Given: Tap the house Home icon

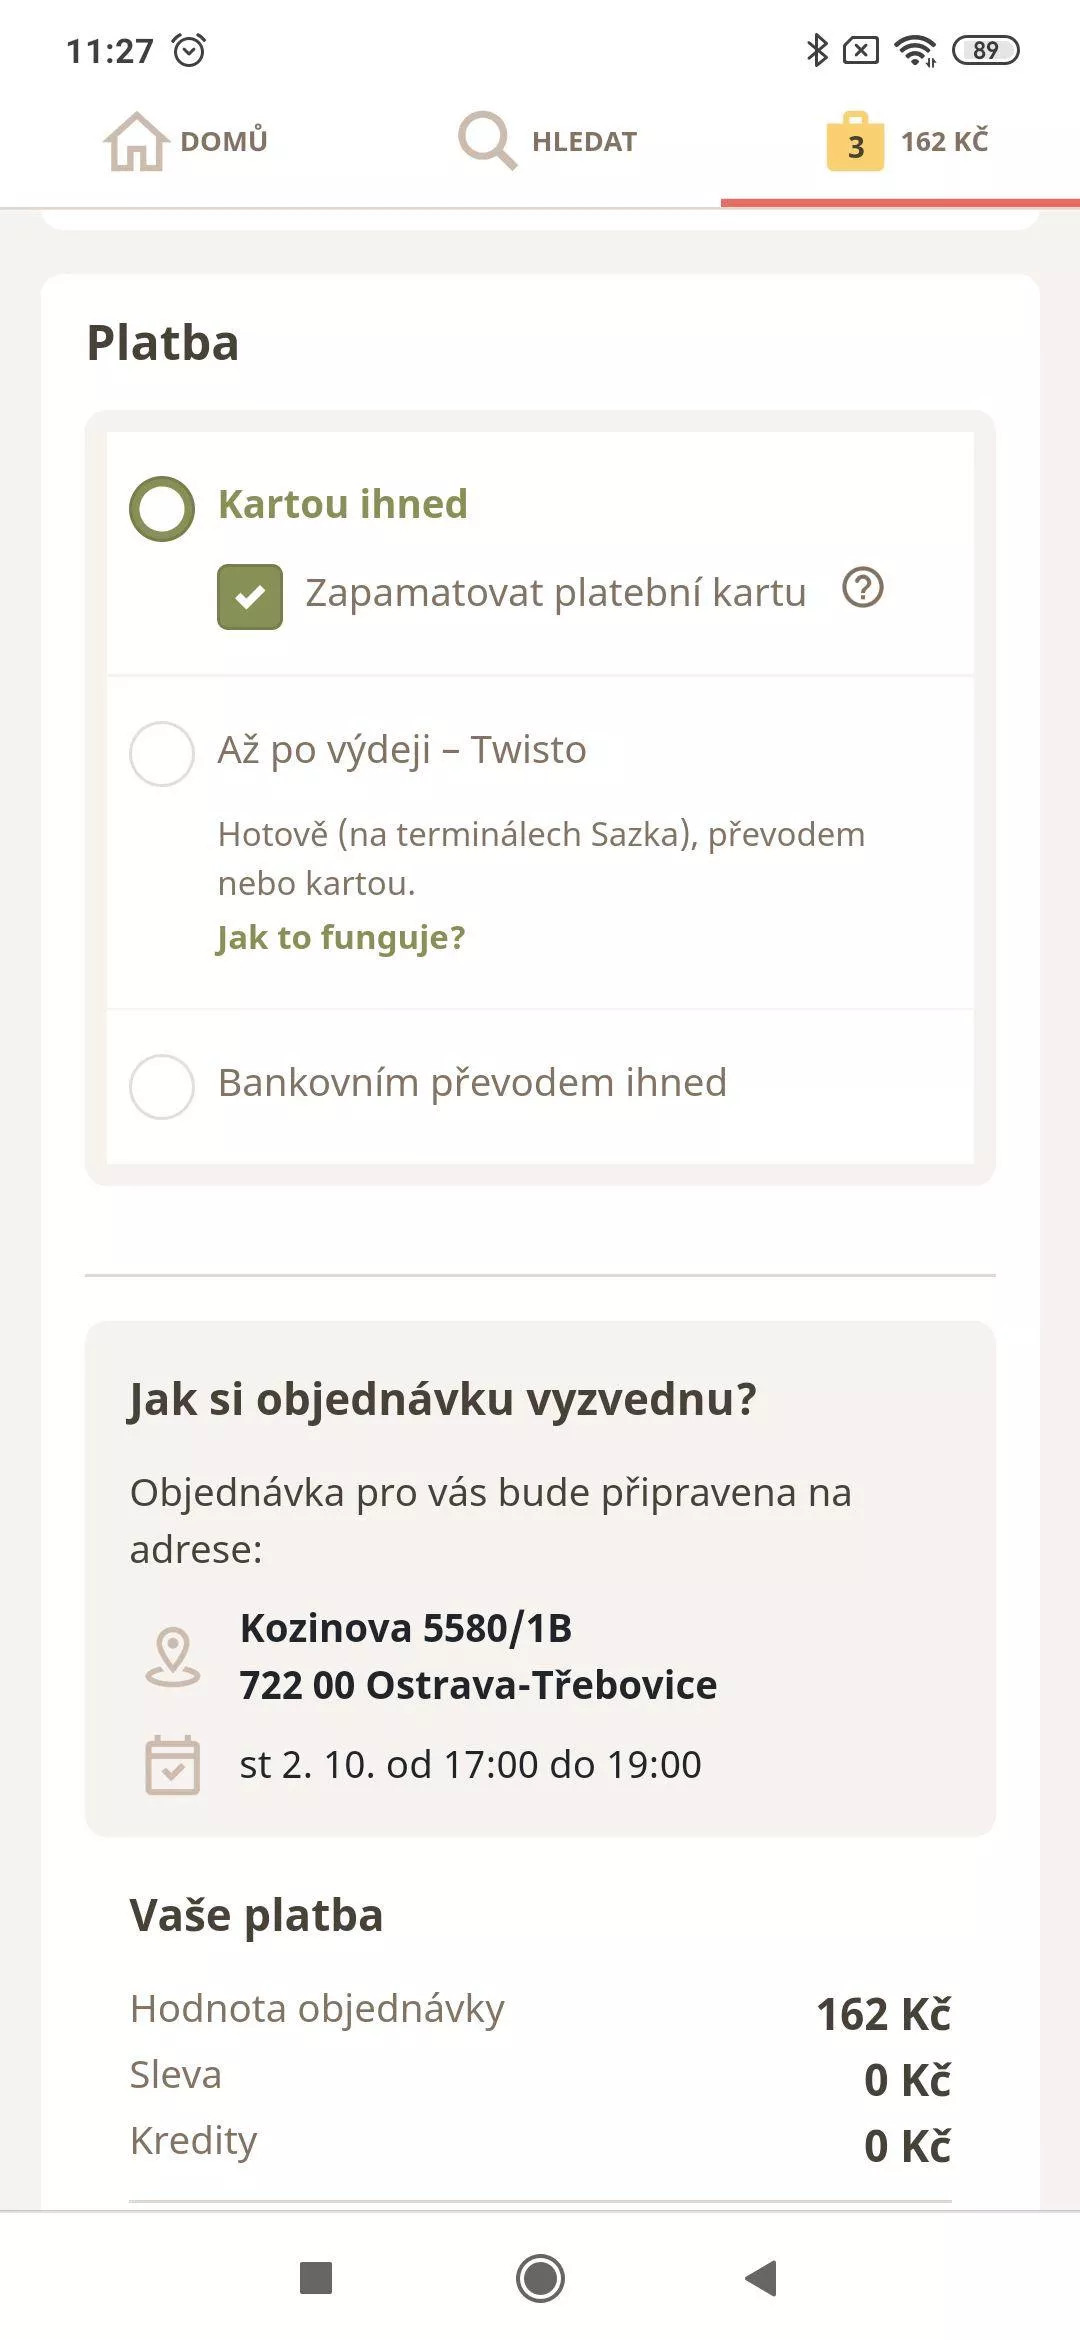Looking at the screenshot, I should click(x=136, y=141).
